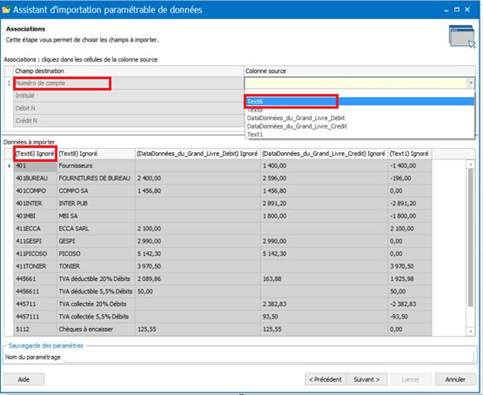Image resolution: width=483 pixels, height=395 pixels.
Task: Select the 4457111 account cell
Action: (x=35, y=317)
